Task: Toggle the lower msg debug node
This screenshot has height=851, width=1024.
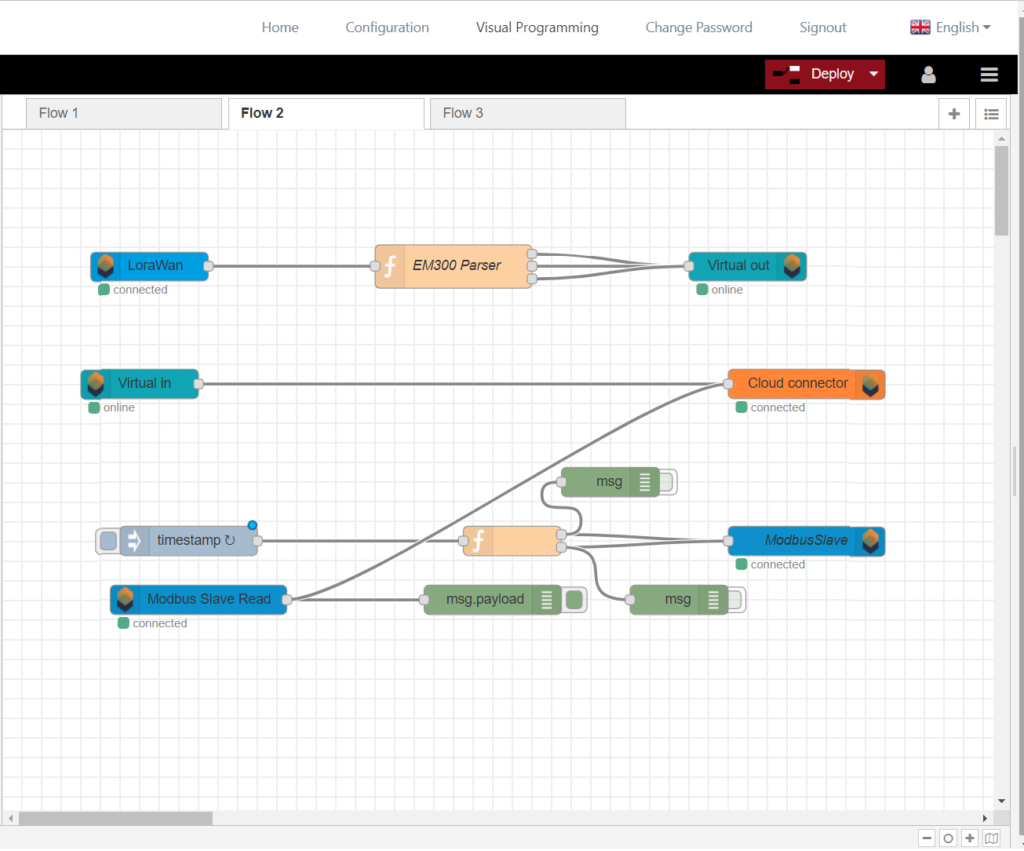Action: (736, 600)
